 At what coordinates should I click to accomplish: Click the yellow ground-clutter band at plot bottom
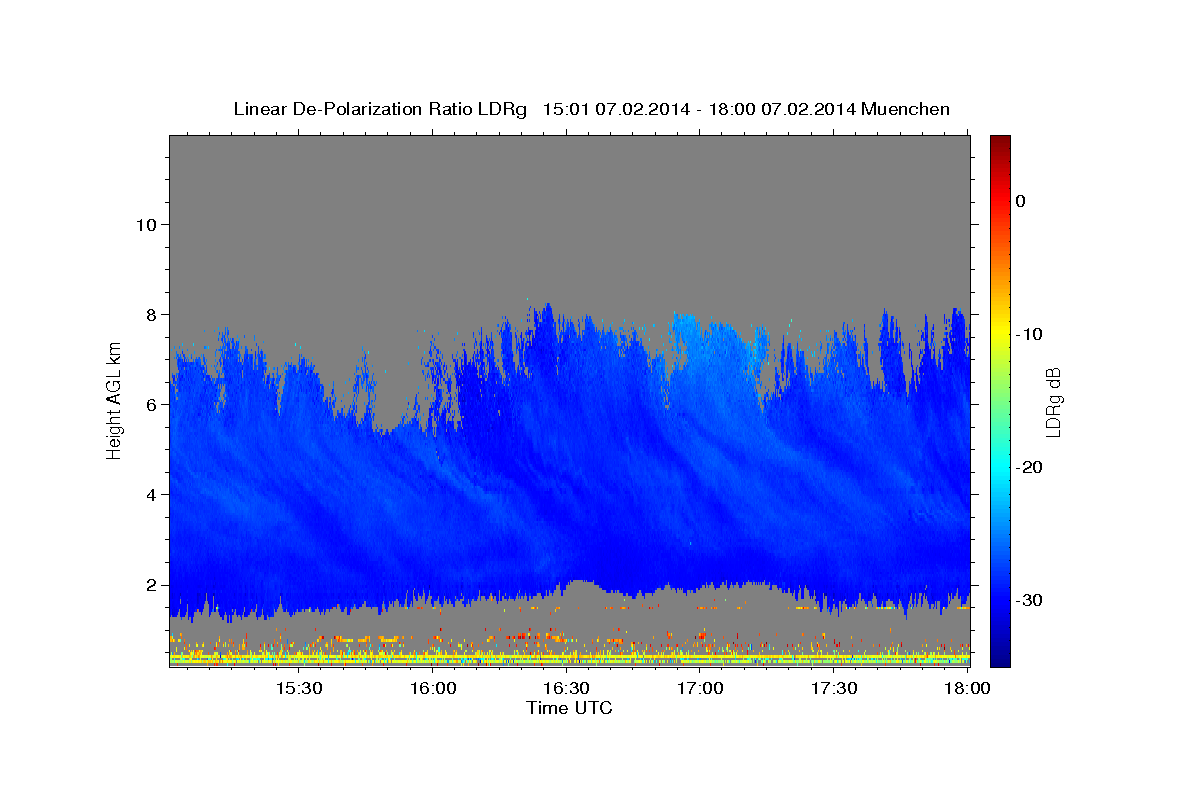[x=569, y=657]
